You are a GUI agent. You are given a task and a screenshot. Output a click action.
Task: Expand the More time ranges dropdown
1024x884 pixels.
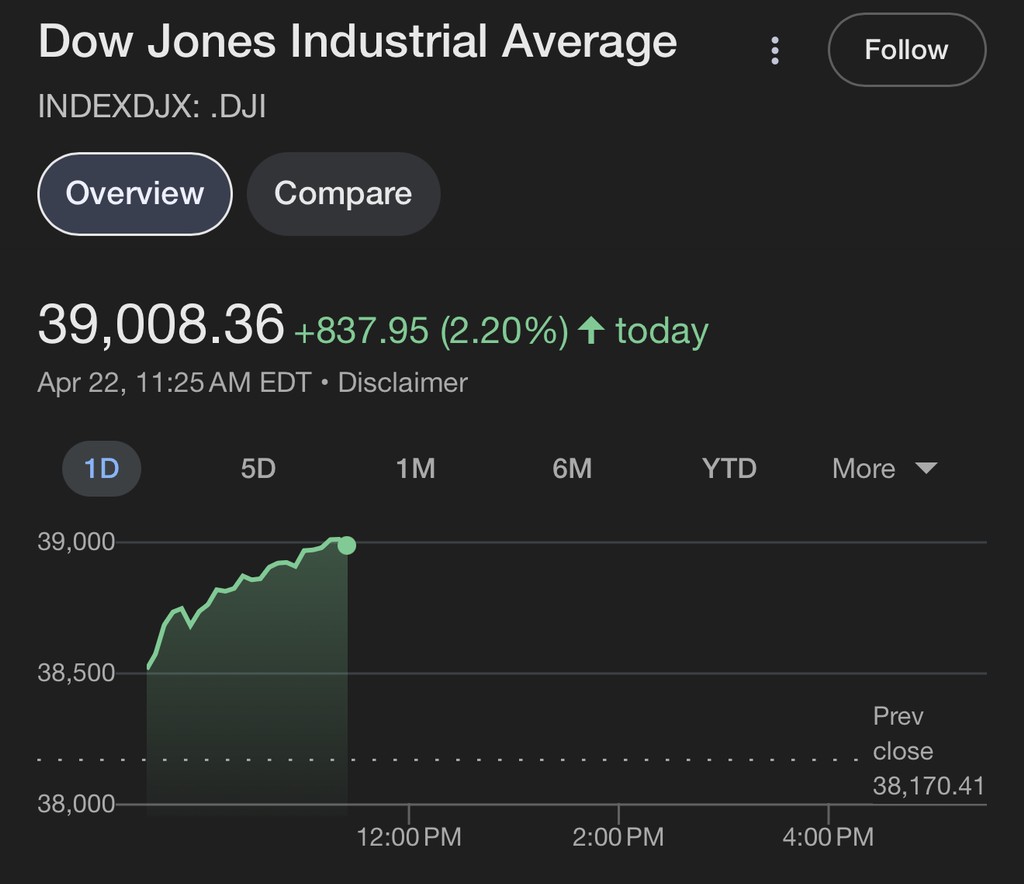coord(883,468)
